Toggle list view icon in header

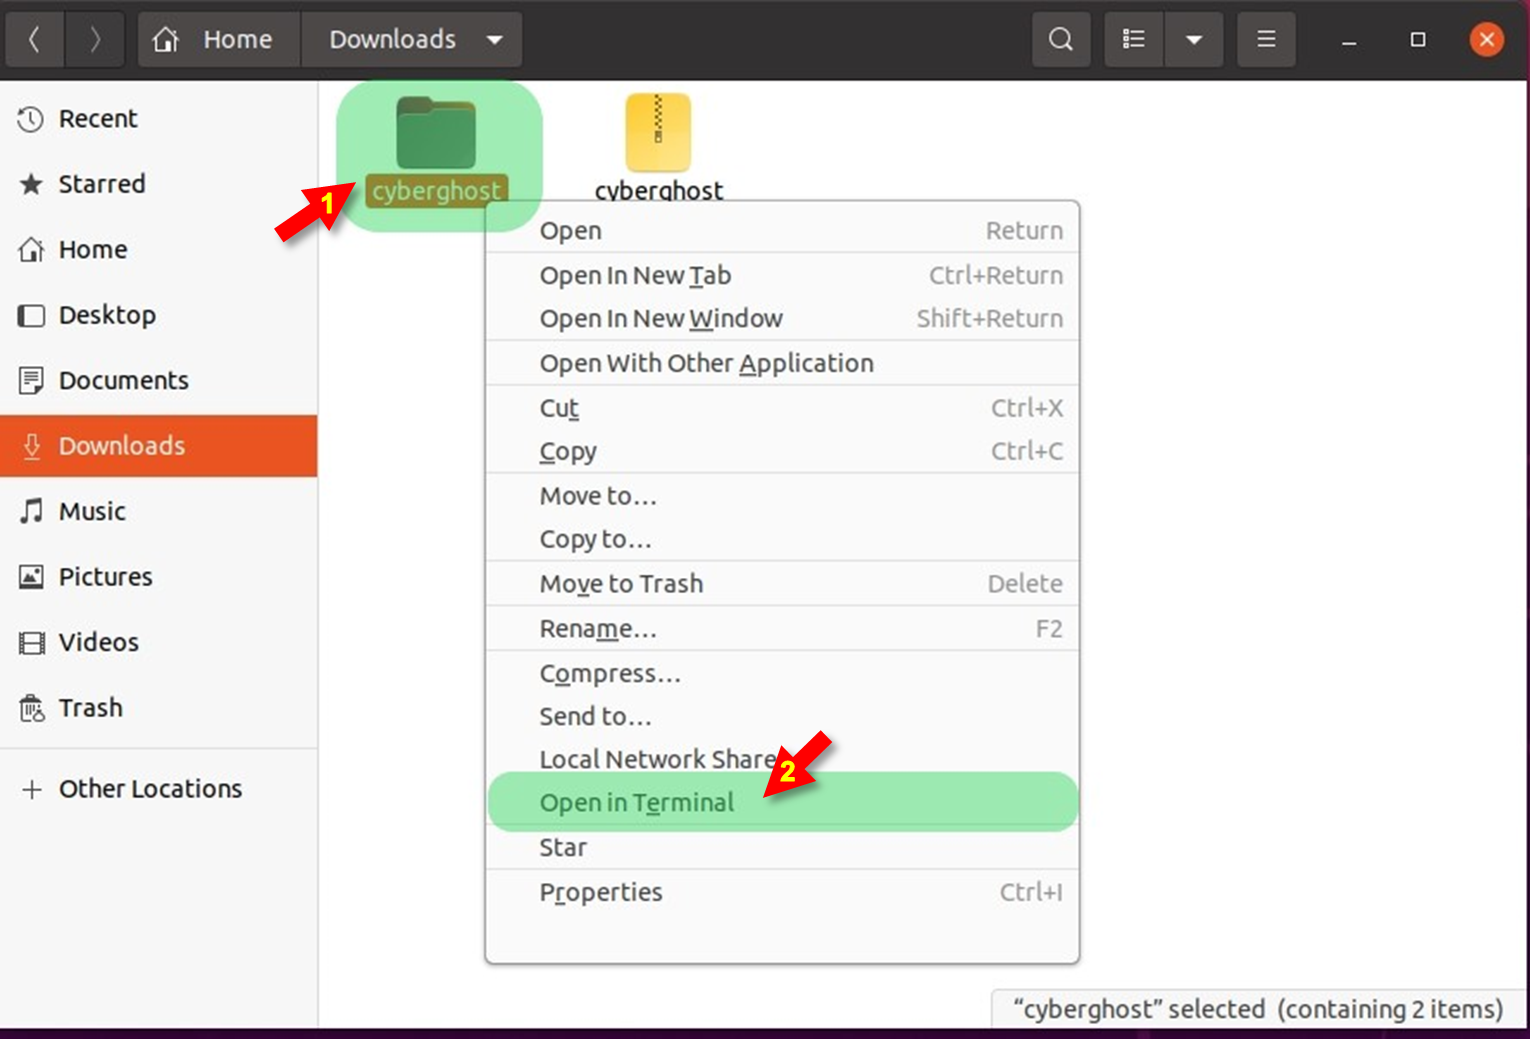click(1134, 40)
